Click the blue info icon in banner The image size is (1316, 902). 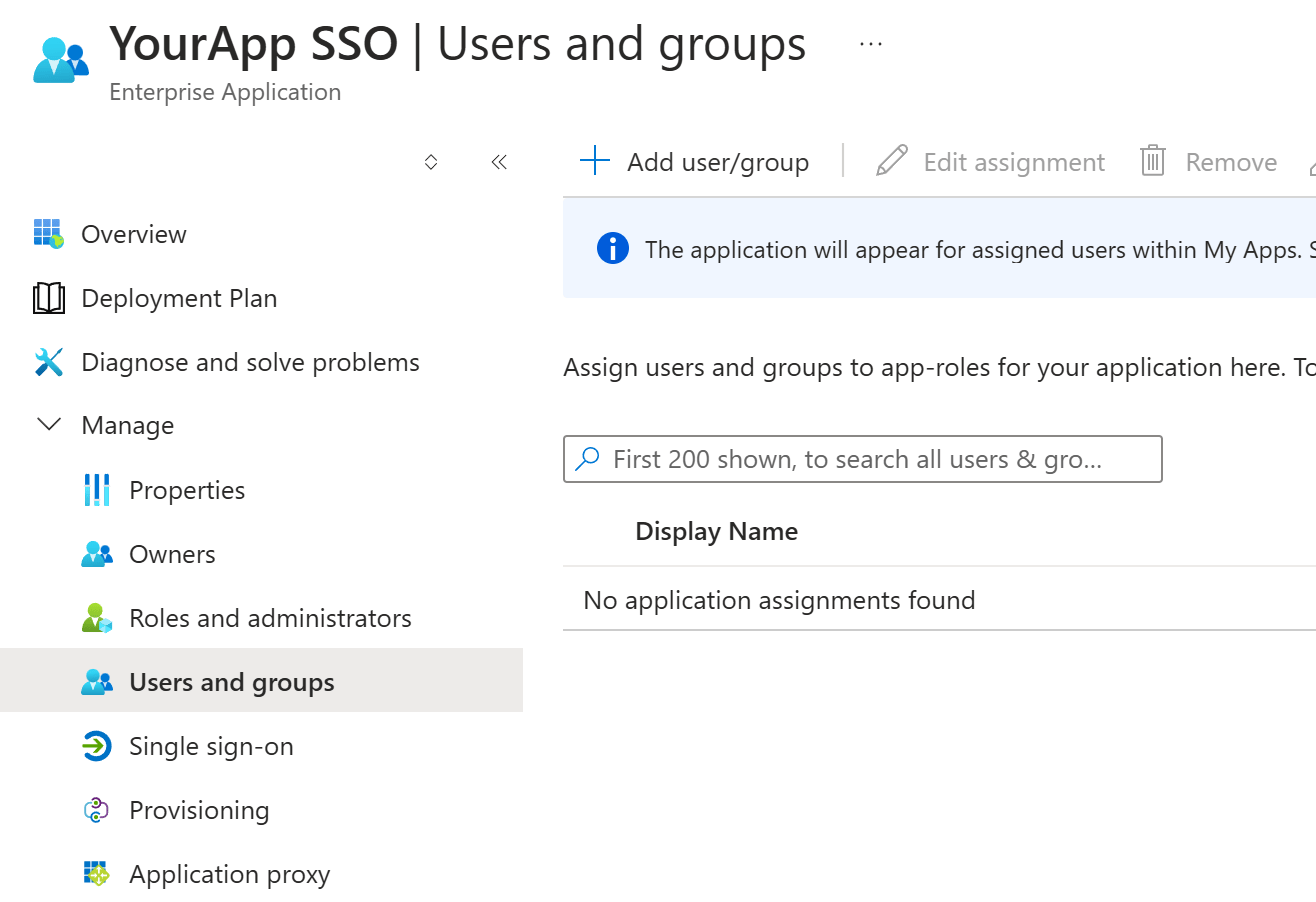(613, 248)
